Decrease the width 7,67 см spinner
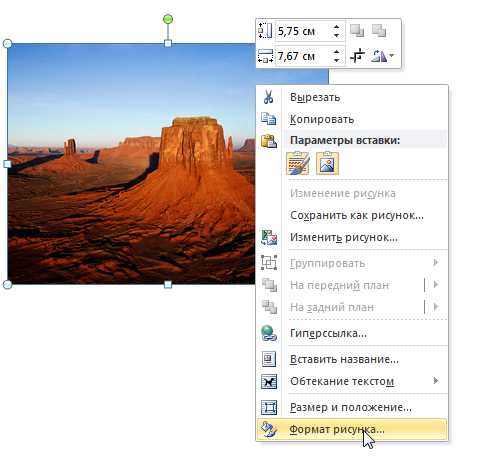The image size is (478, 457). [336, 60]
